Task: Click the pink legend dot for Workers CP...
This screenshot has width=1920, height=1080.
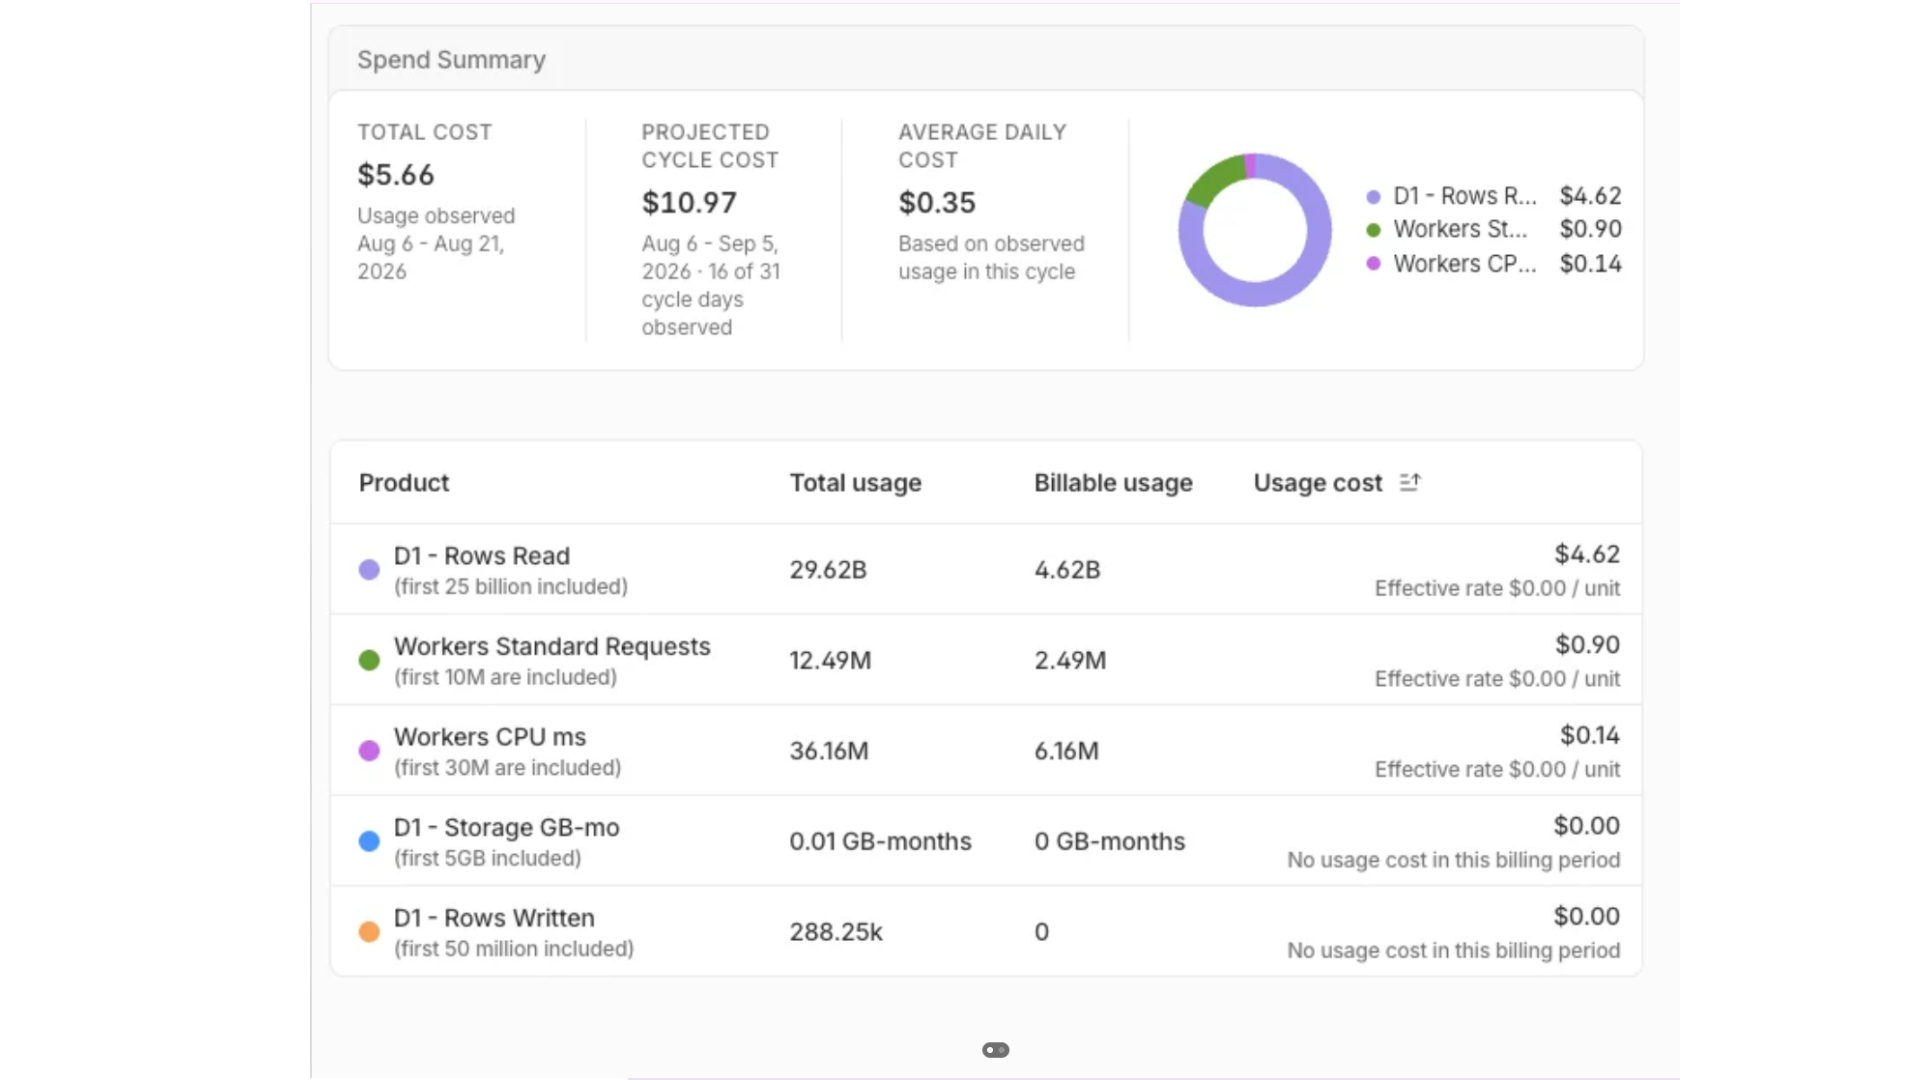Action: [x=1374, y=264]
